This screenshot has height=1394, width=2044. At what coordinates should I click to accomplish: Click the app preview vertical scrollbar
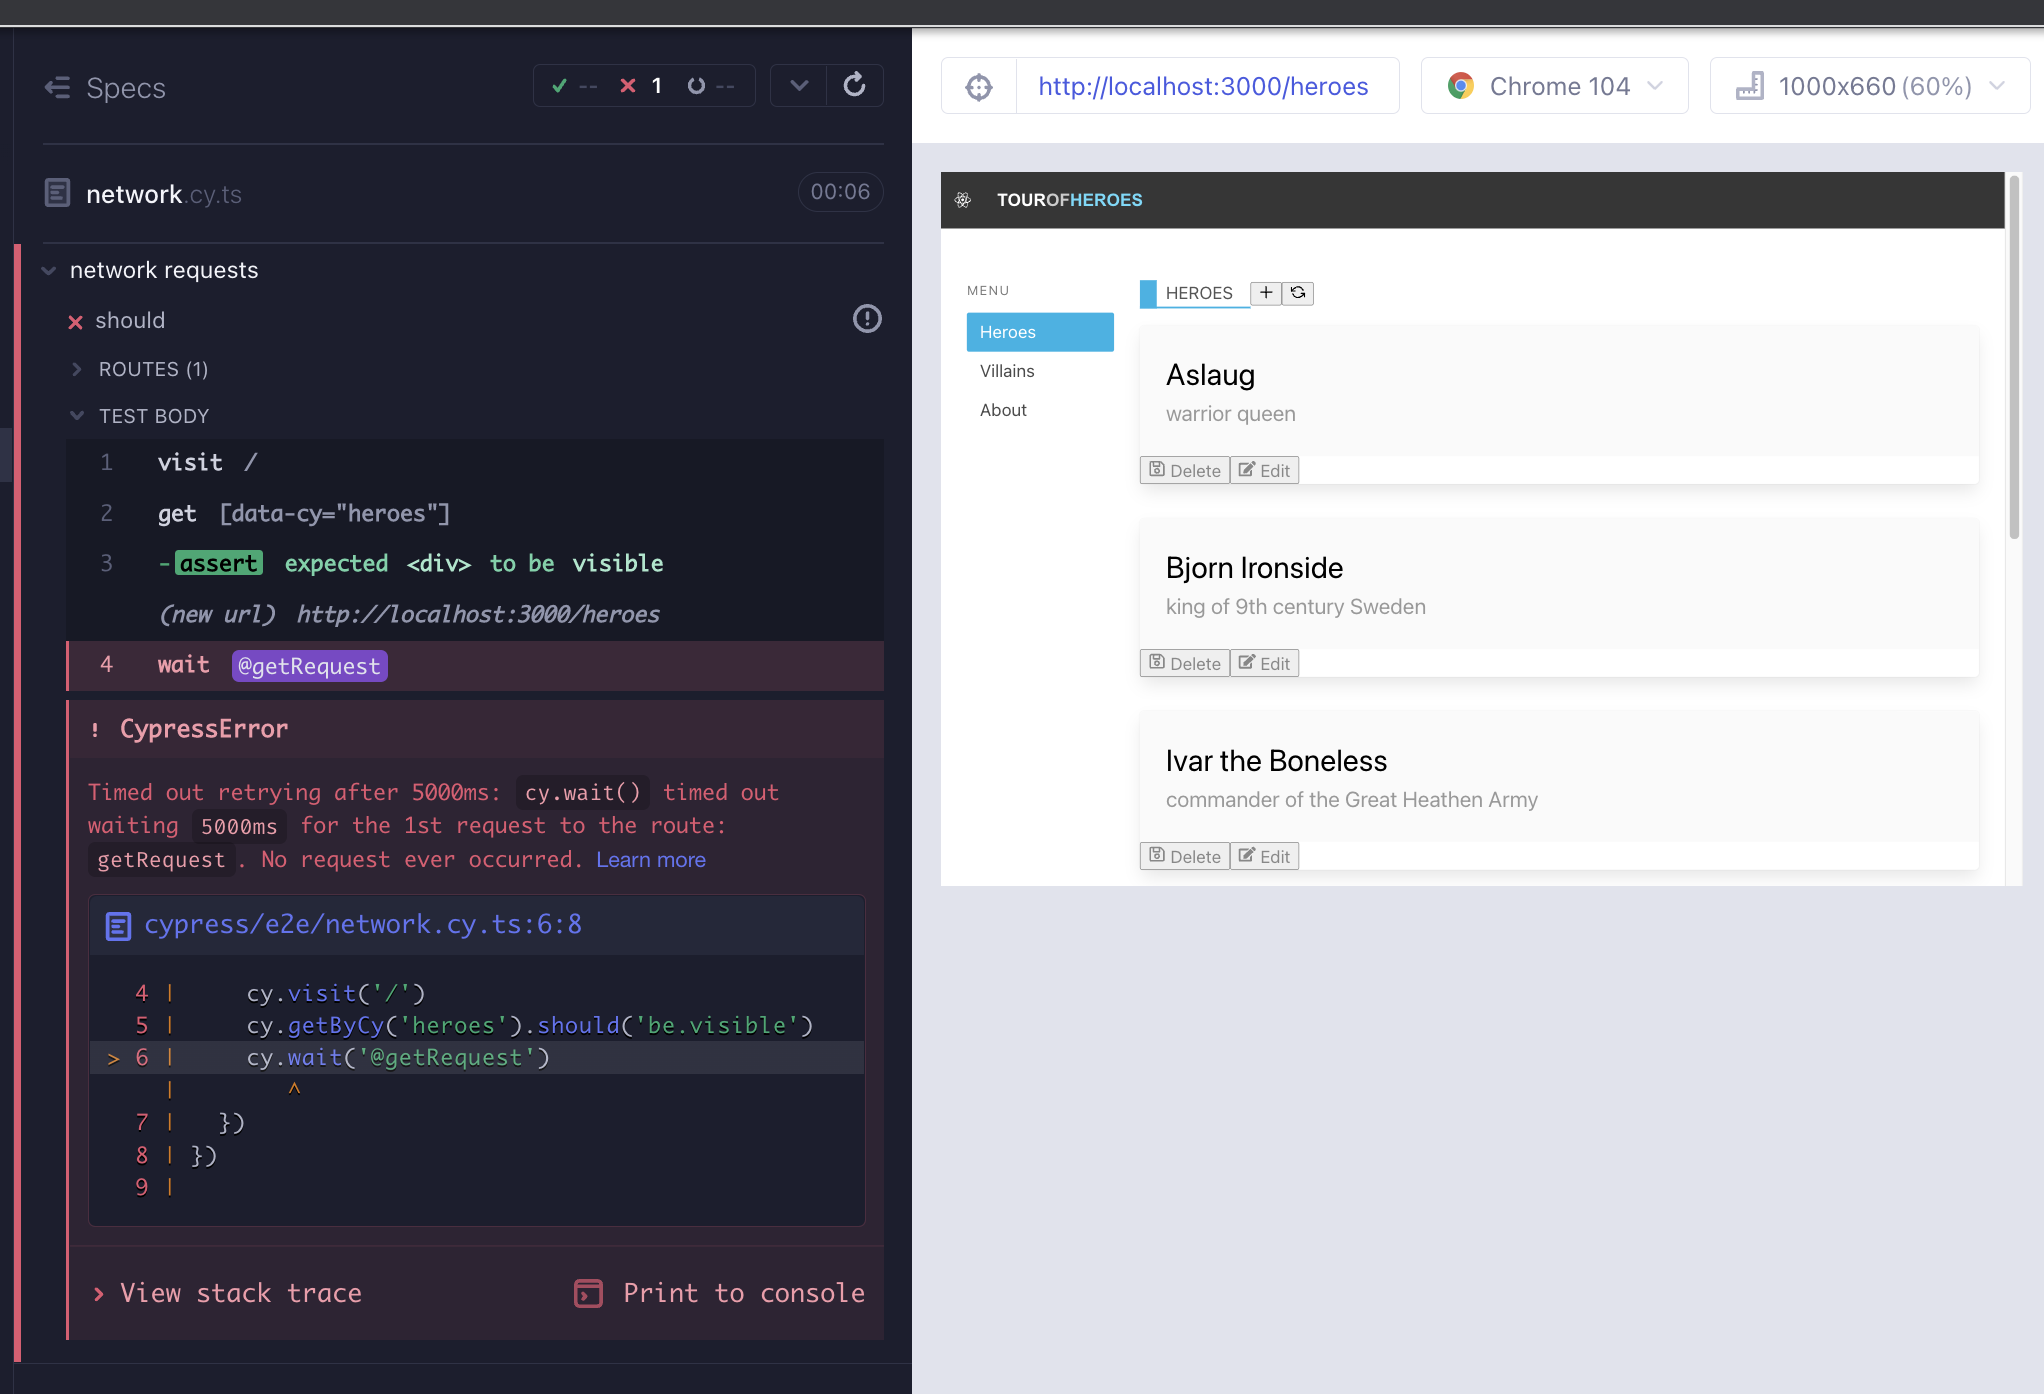click(x=2014, y=358)
